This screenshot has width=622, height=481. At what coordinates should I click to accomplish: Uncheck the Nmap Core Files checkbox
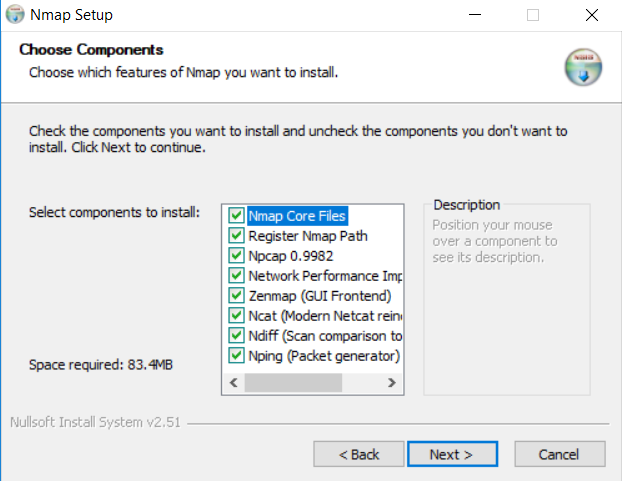click(236, 216)
